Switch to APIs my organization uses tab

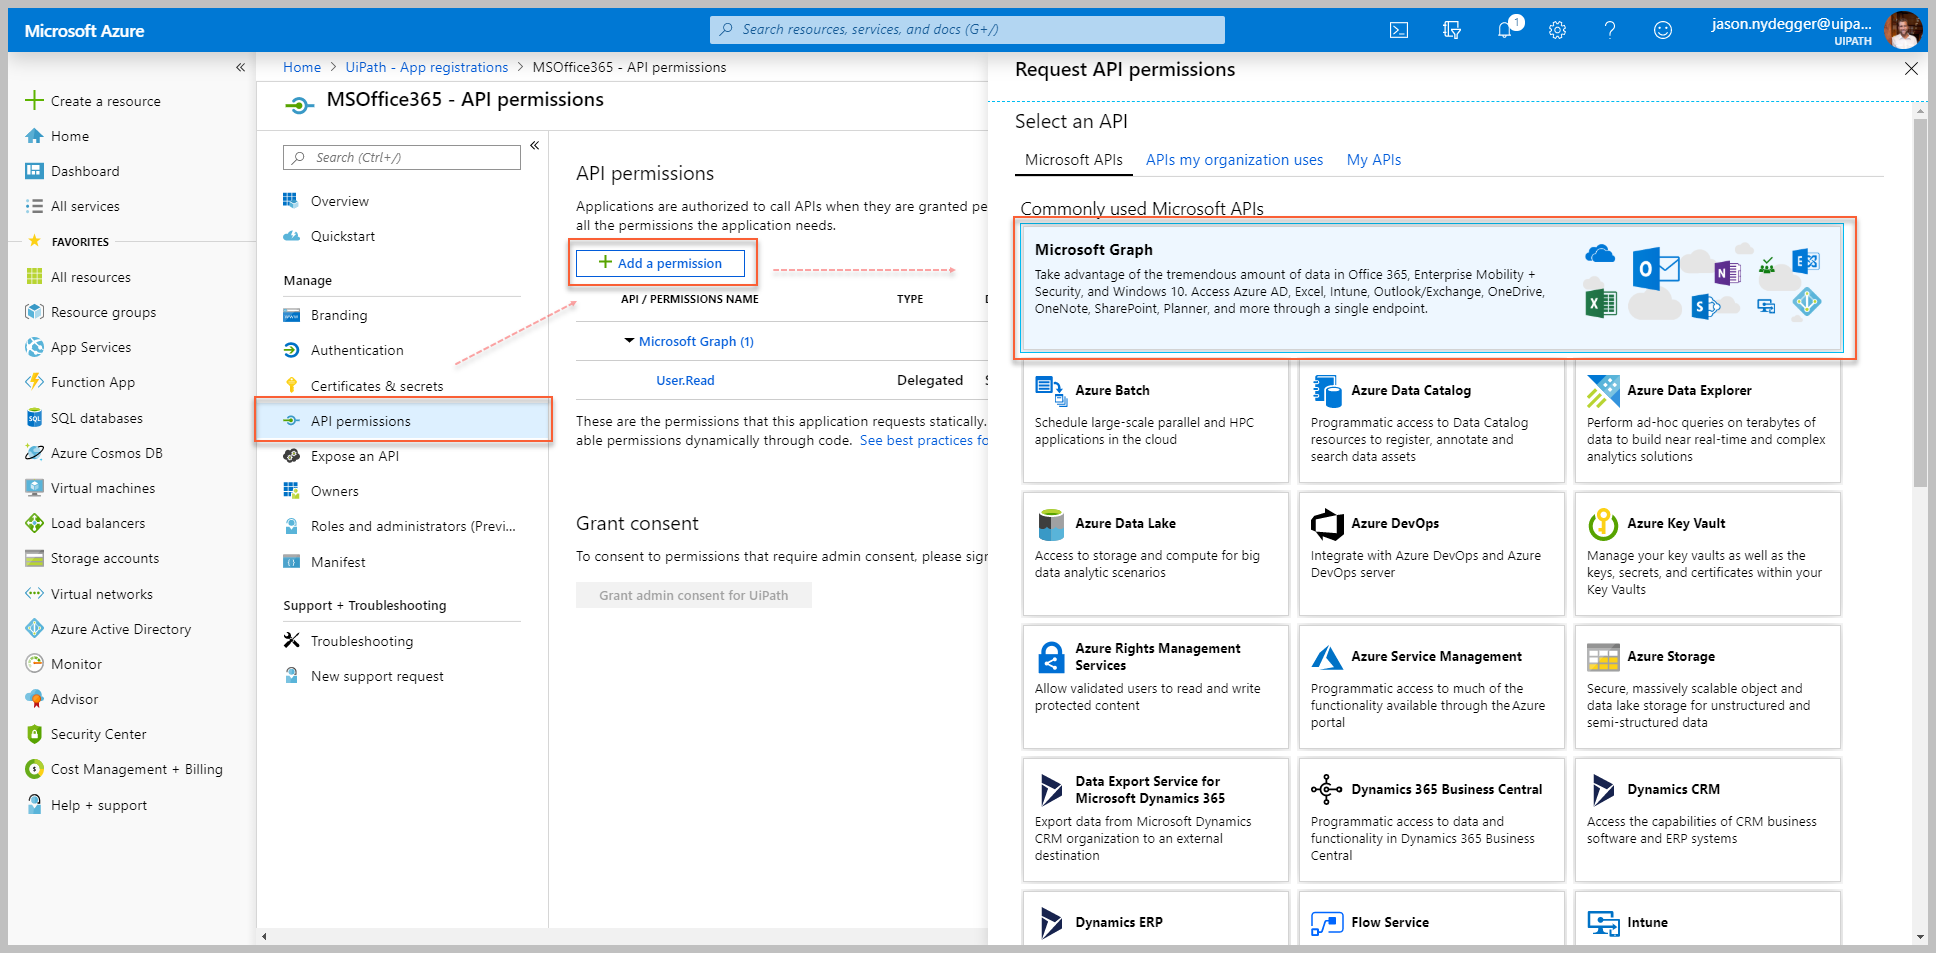pyautogui.click(x=1234, y=160)
